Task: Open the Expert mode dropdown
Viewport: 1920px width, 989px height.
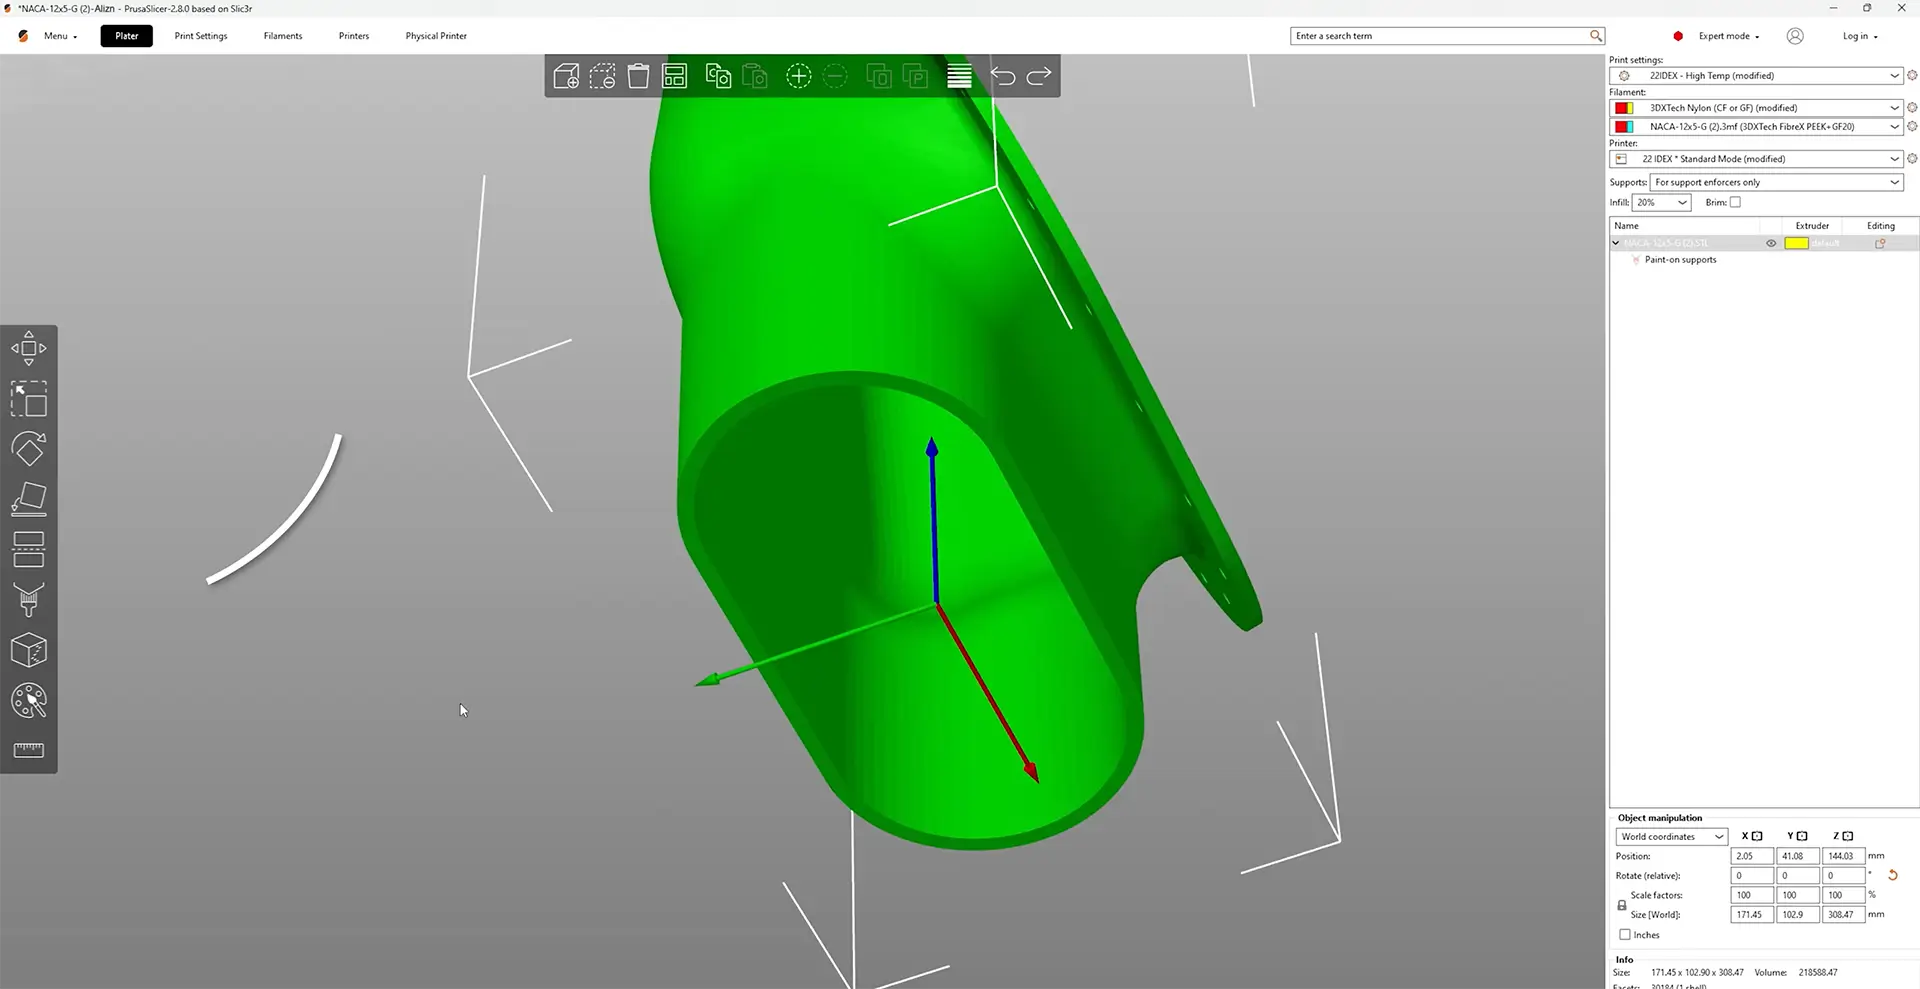Action: 1728,36
